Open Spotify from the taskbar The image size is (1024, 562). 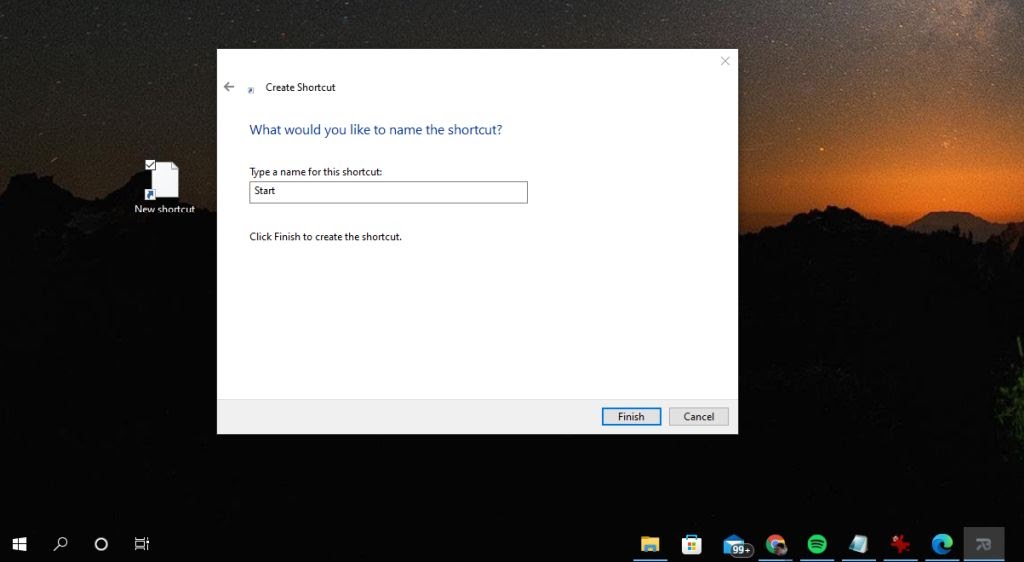(817, 544)
